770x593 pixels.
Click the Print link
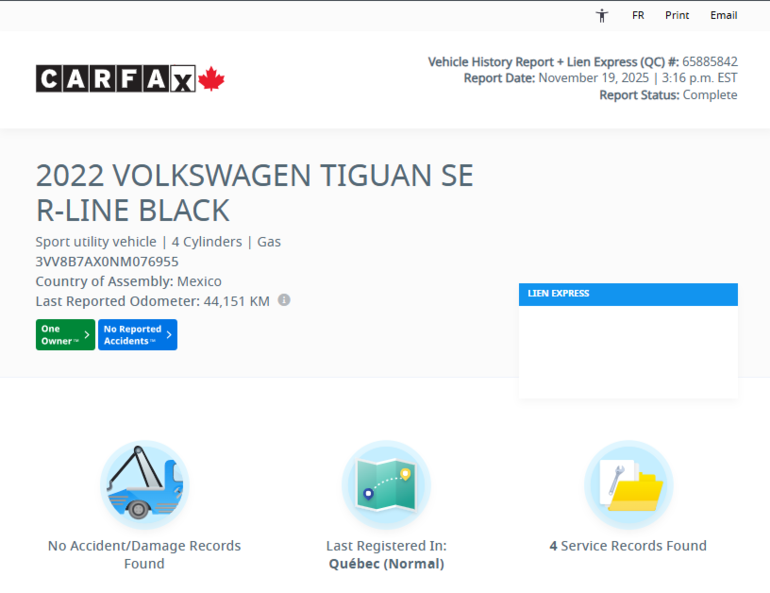(x=677, y=15)
